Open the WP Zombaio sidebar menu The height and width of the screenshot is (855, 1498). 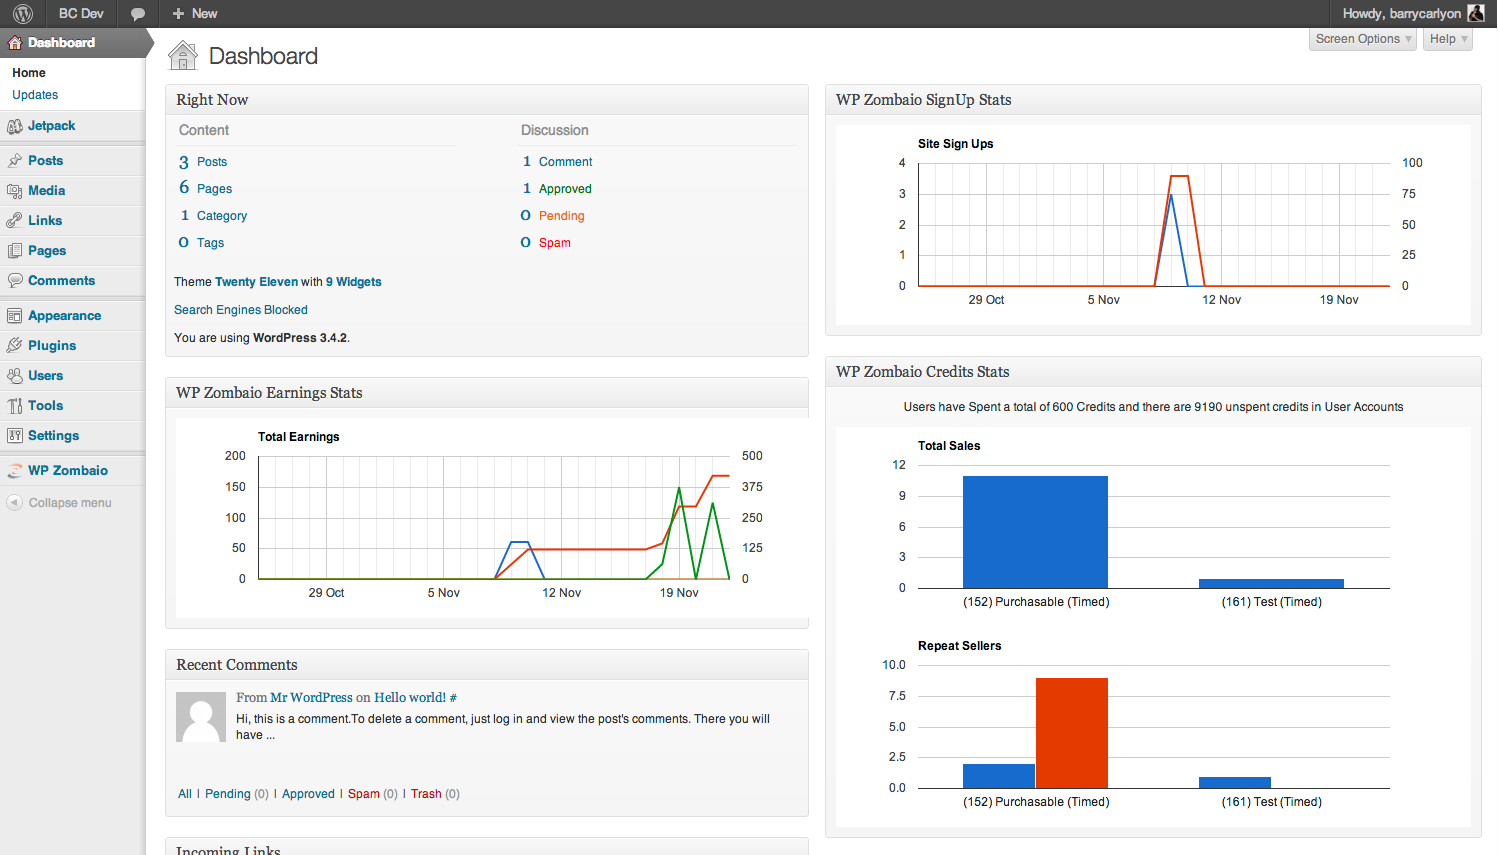[68, 470]
